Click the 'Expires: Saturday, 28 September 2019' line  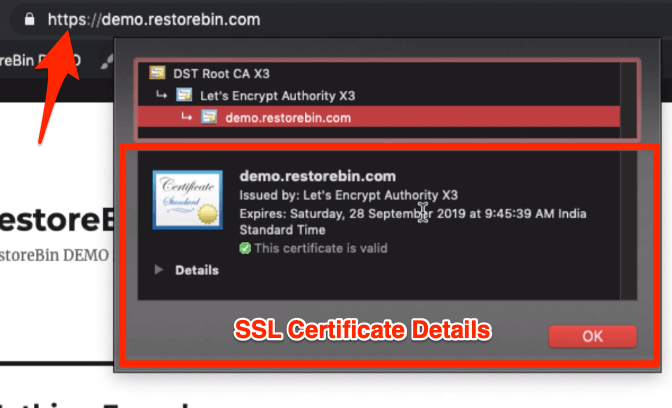(x=413, y=213)
